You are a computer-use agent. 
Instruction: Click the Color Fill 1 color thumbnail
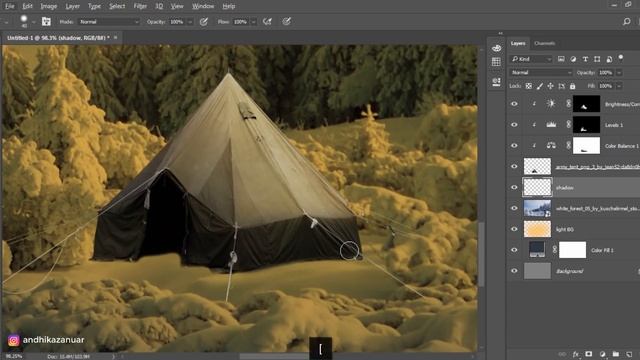[x=537, y=250]
